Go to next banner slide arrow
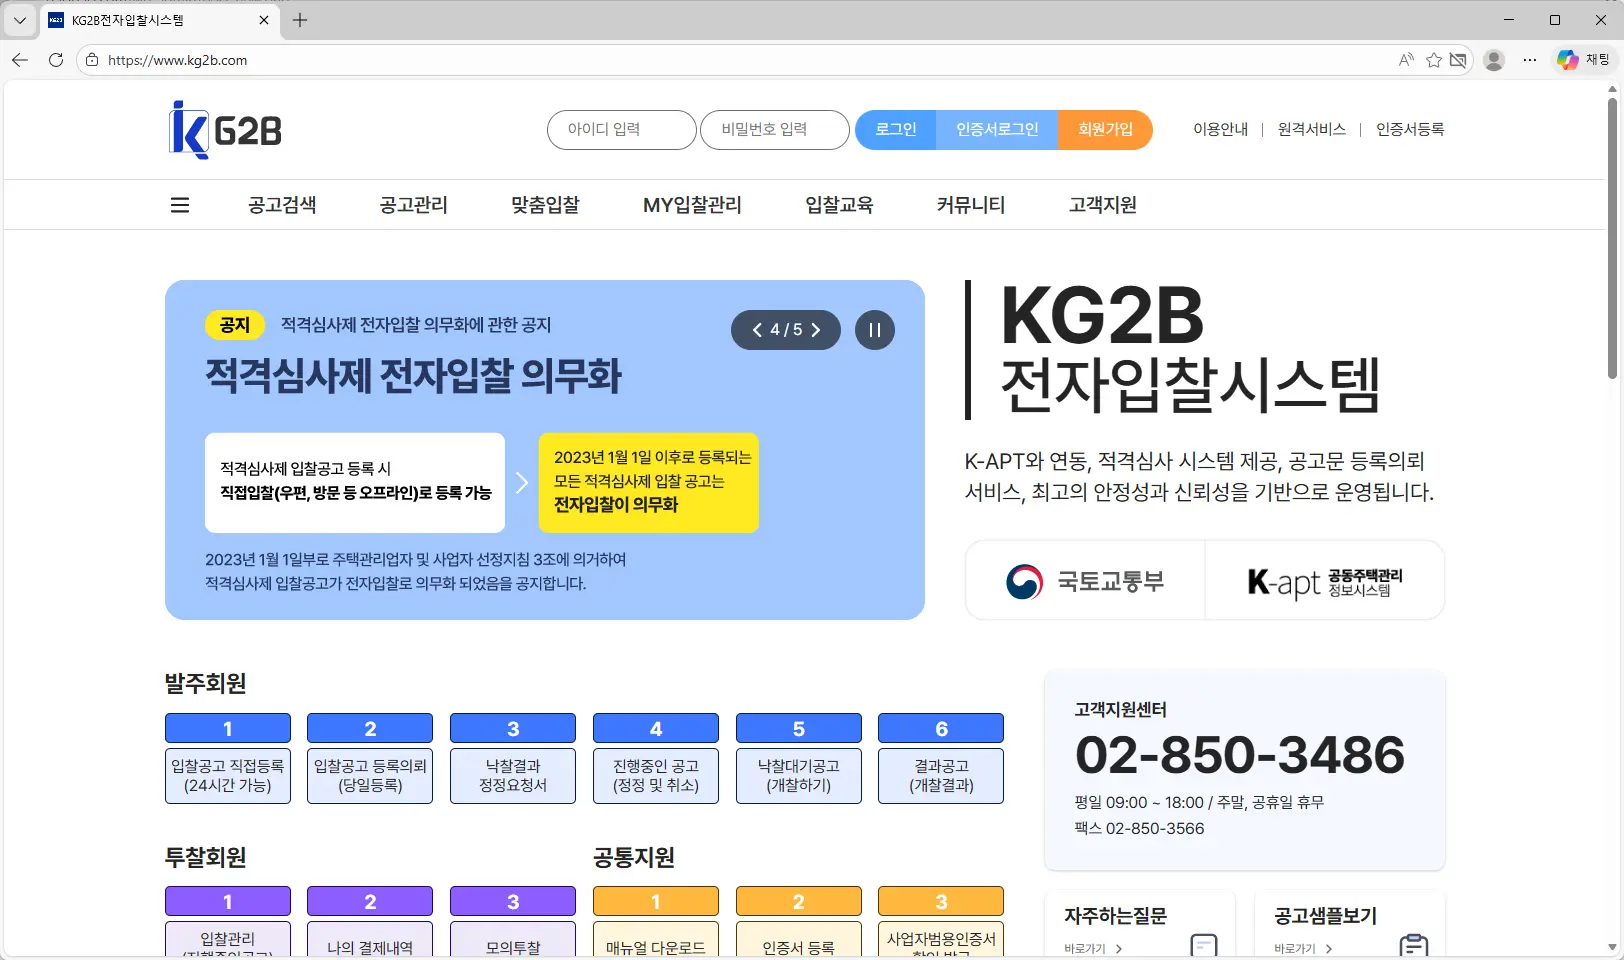This screenshot has width=1624, height=960. click(816, 330)
